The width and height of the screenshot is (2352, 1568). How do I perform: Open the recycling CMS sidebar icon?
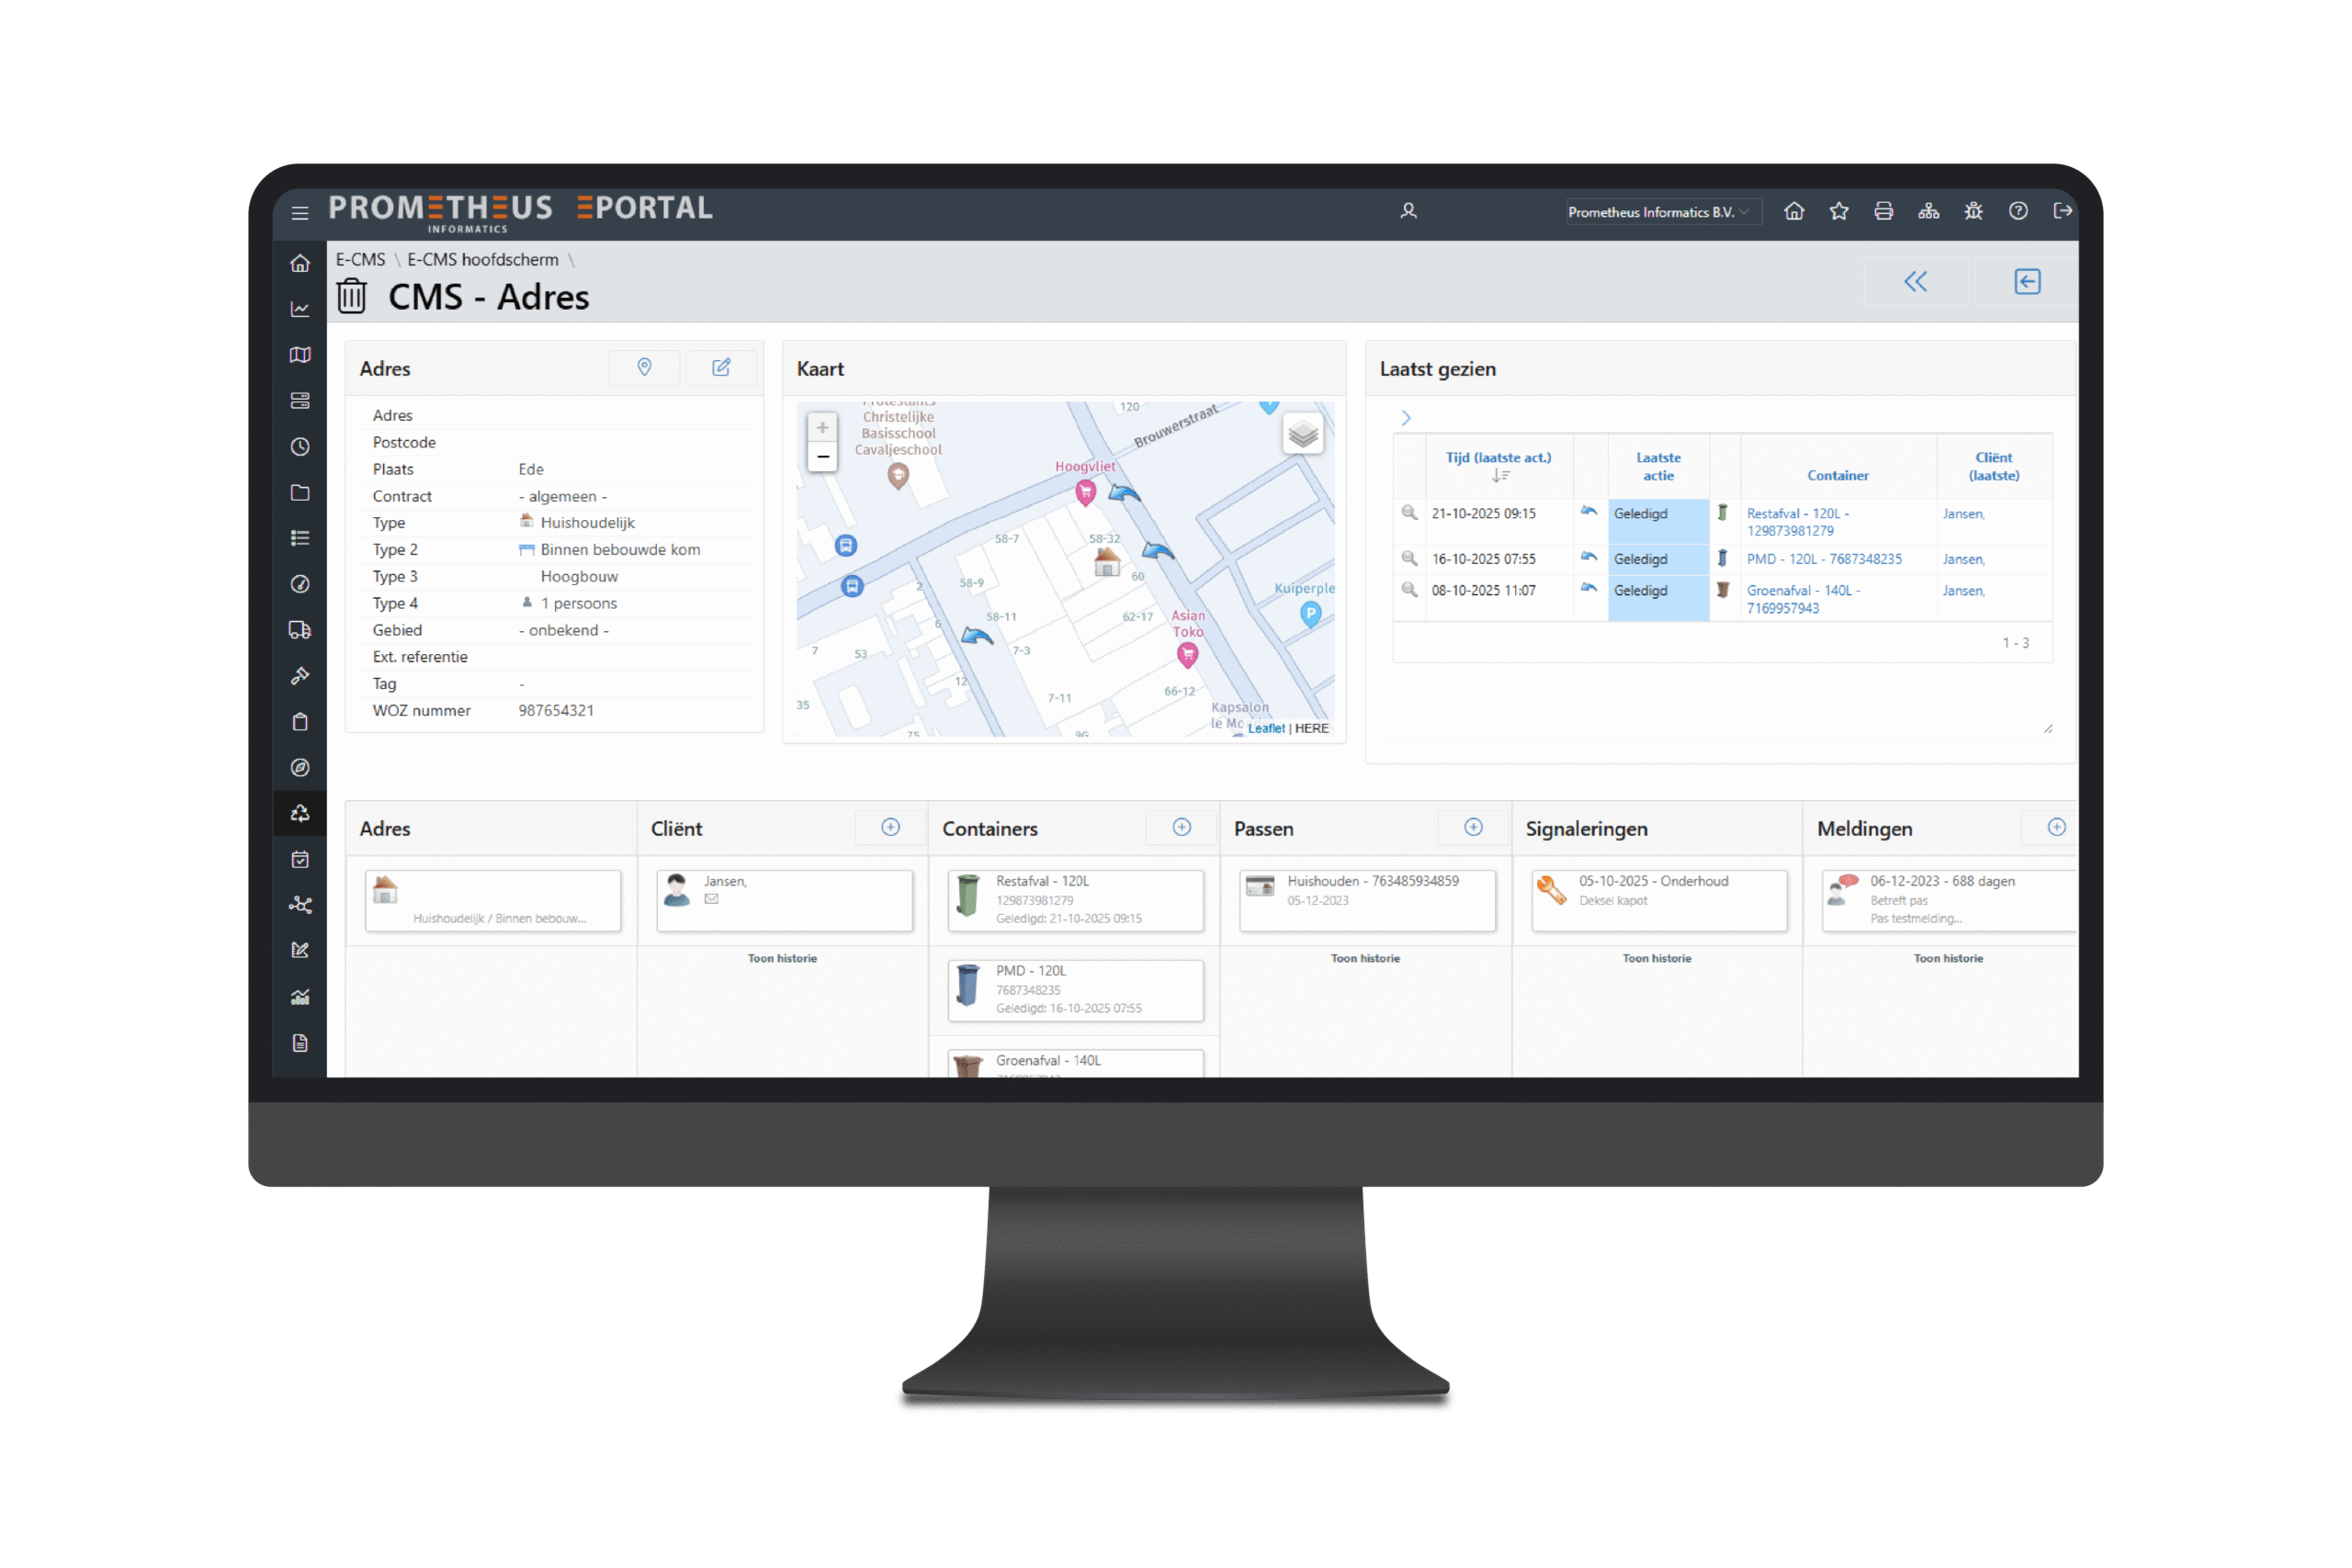tap(300, 813)
